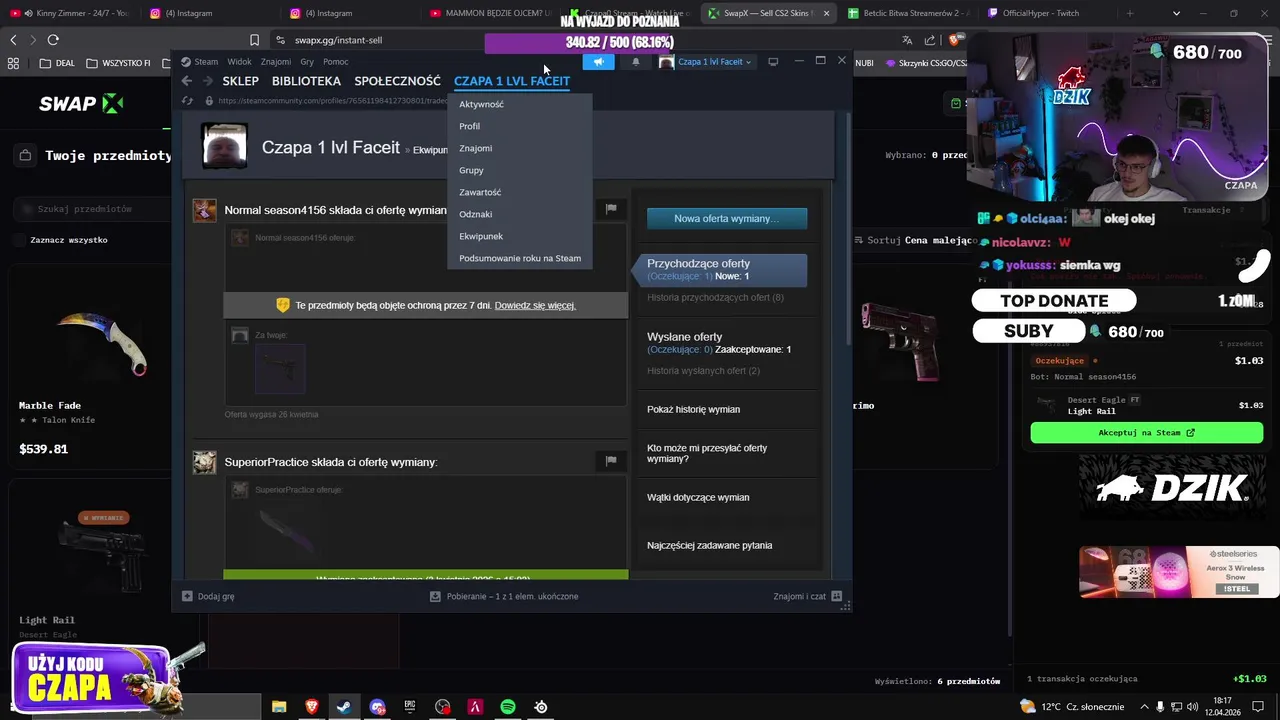Open Znajomi menu in the Steam menu bar
Viewport: 1280px width, 720px height.
[275, 62]
